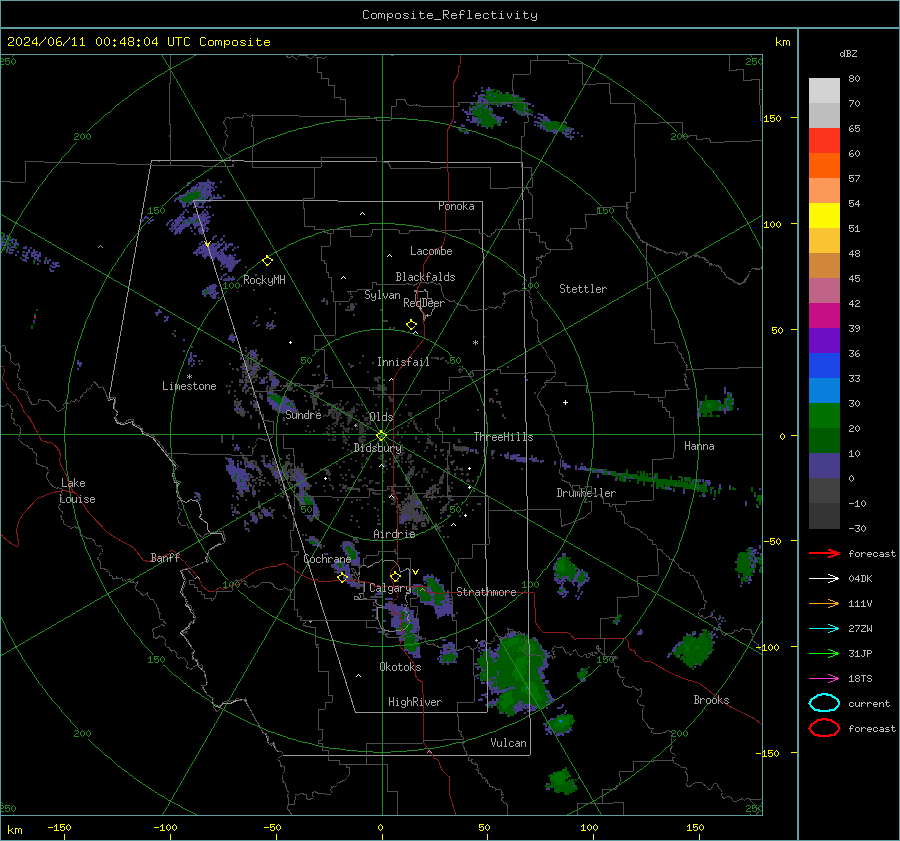Image resolution: width=900 pixels, height=841 pixels.
Task: Select the orange 57-60 dBZ color swatch
Action: coord(824,166)
